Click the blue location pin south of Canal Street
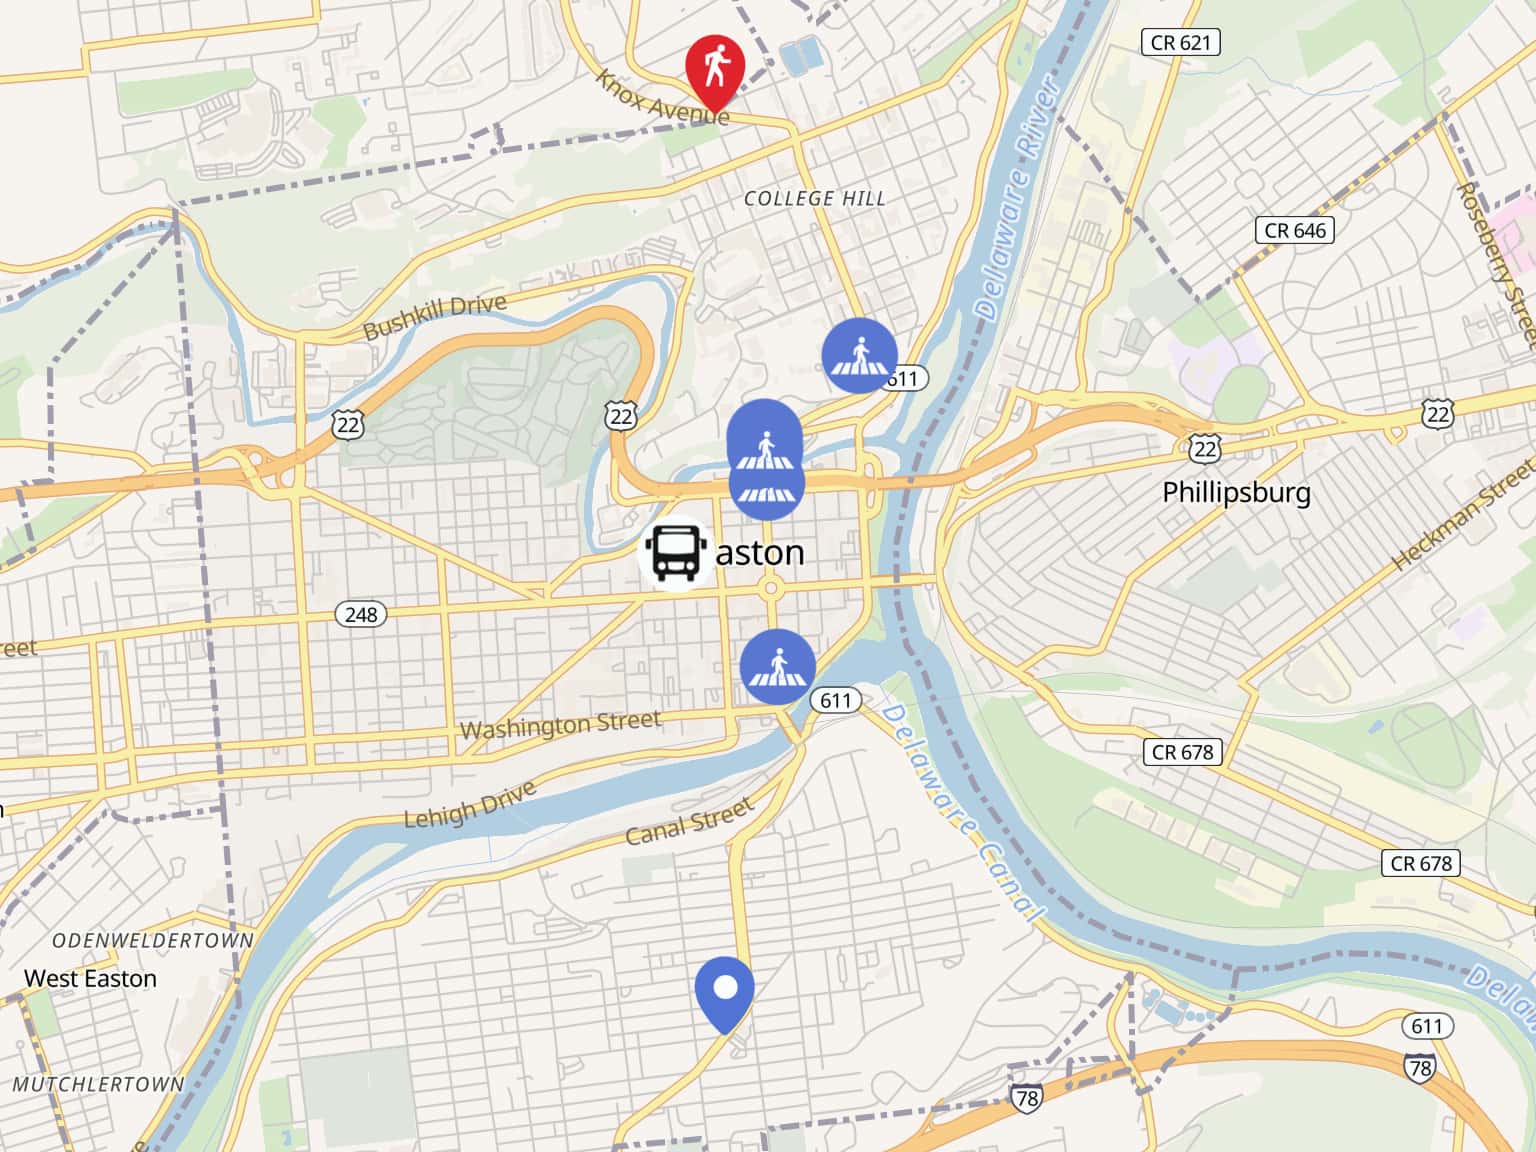The height and width of the screenshot is (1152, 1536). tap(725, 994)
